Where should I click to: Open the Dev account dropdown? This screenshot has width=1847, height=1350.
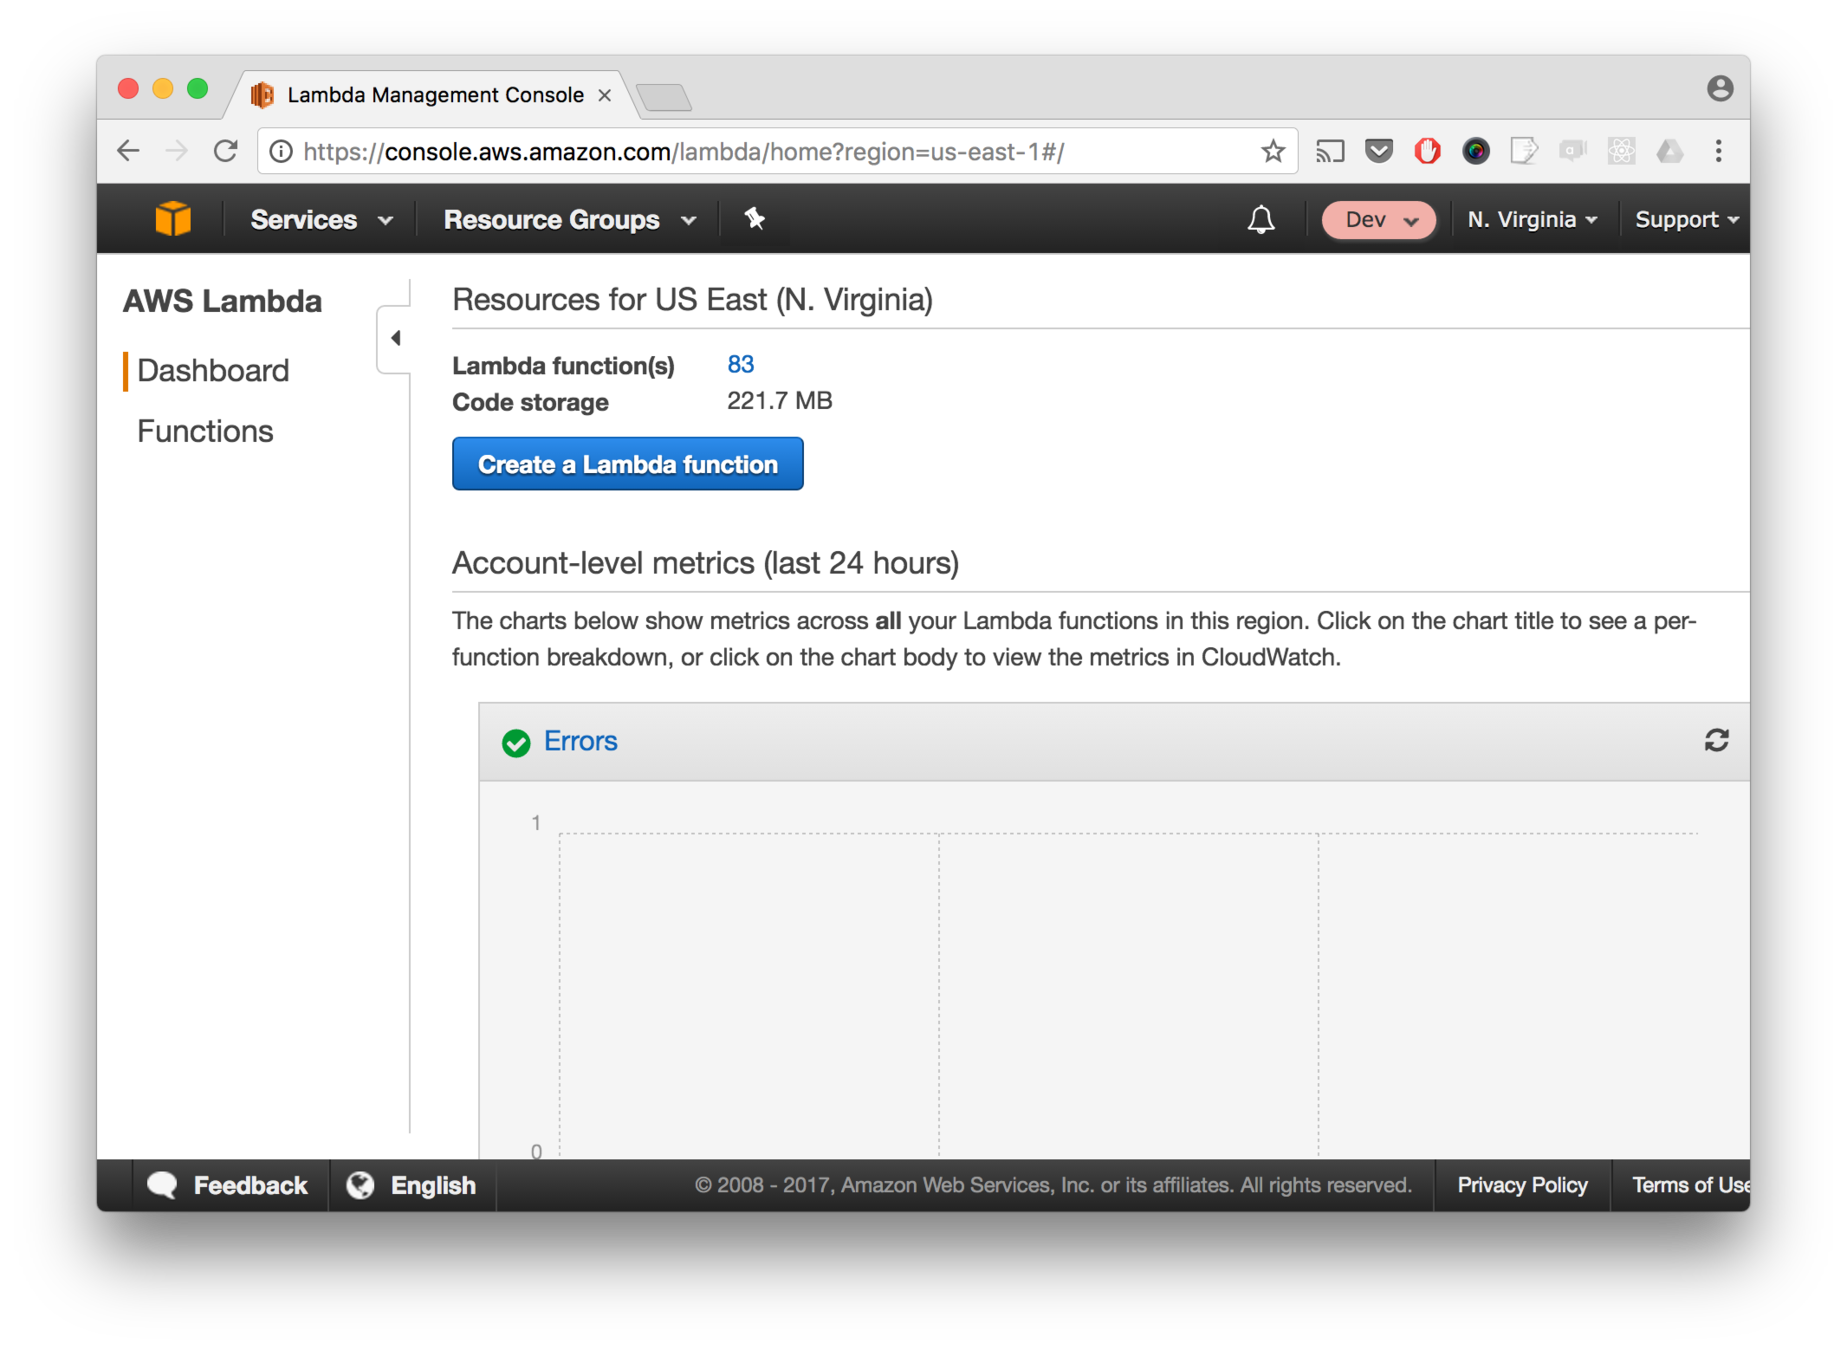1377,219
